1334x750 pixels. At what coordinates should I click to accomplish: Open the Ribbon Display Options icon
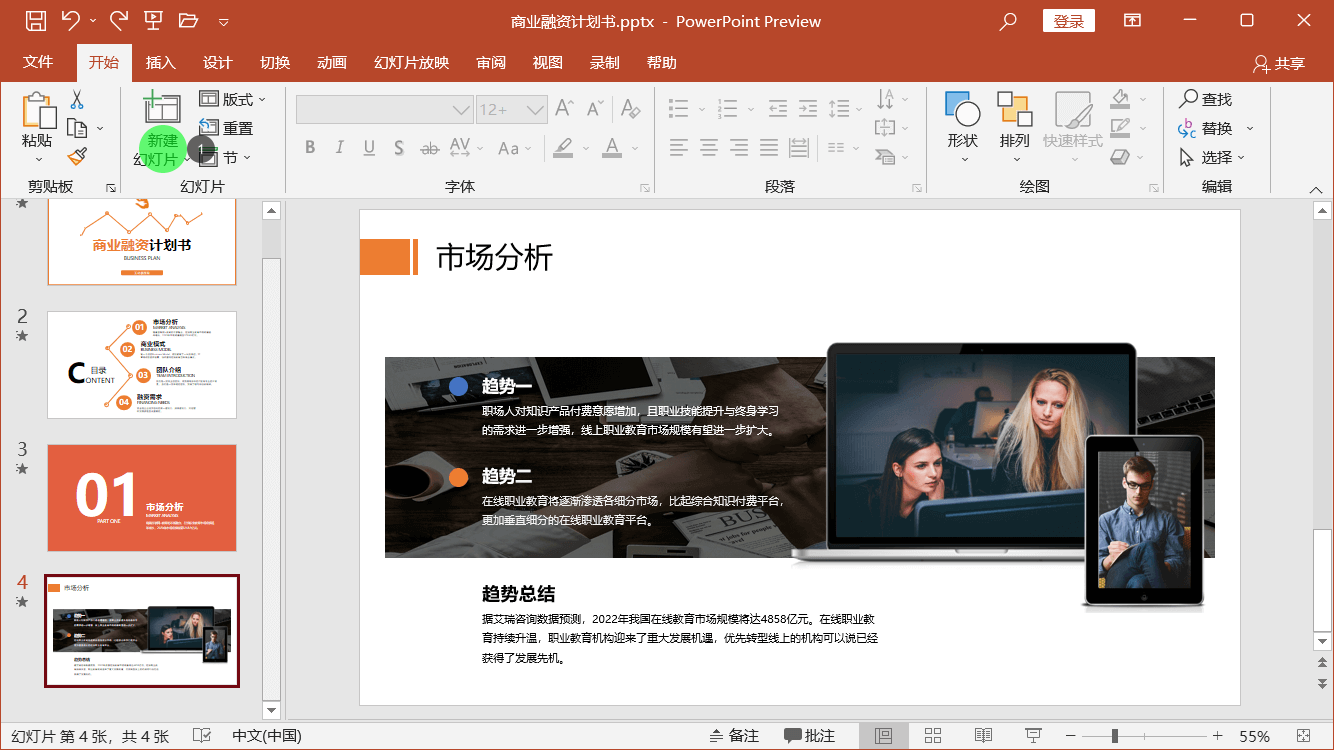tap(1132, 20)
